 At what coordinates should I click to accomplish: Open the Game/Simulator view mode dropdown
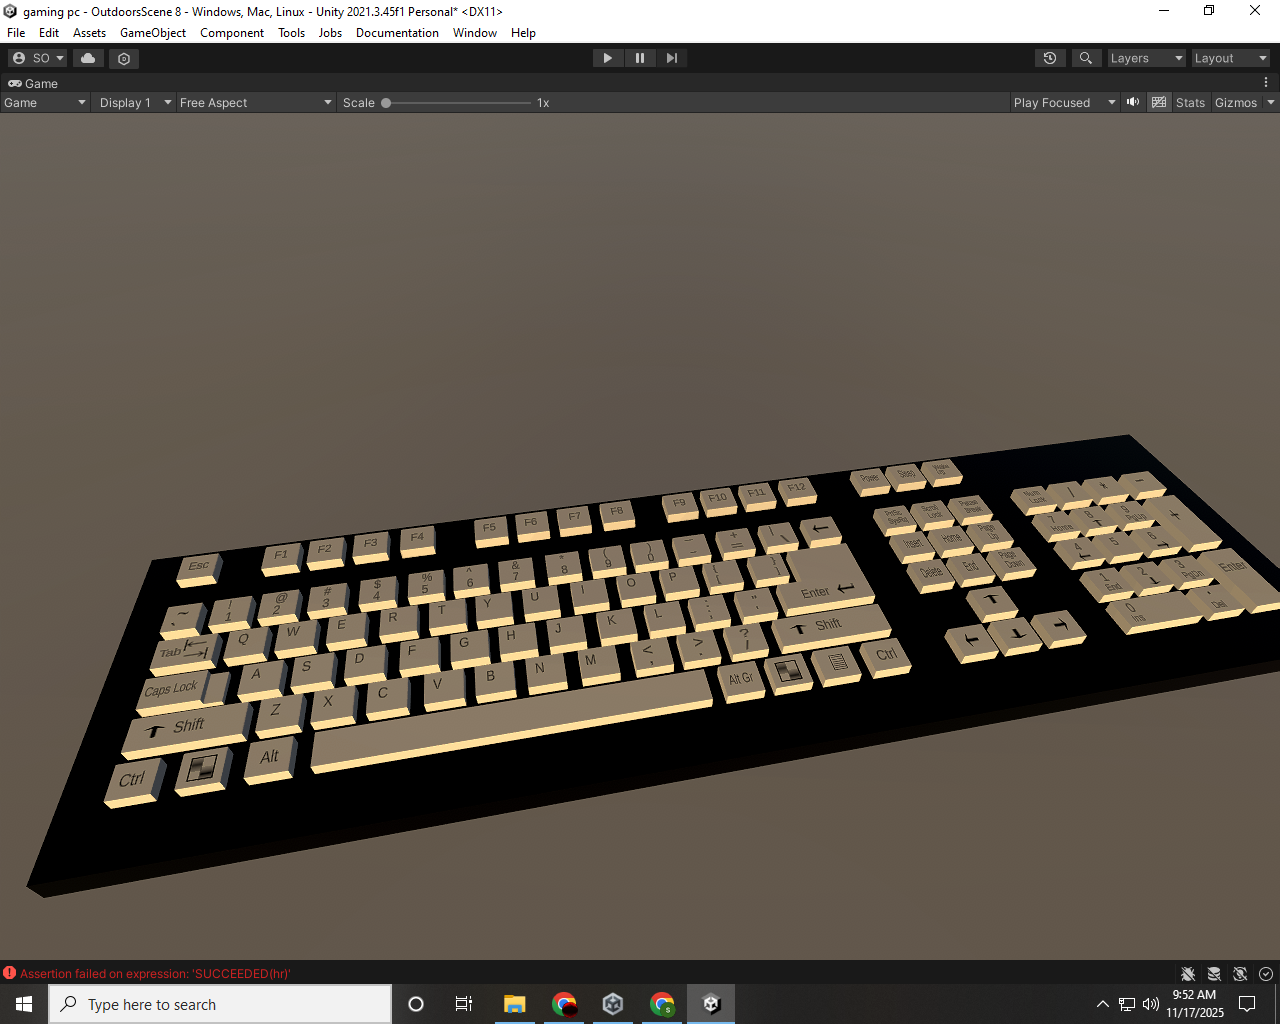45,102
